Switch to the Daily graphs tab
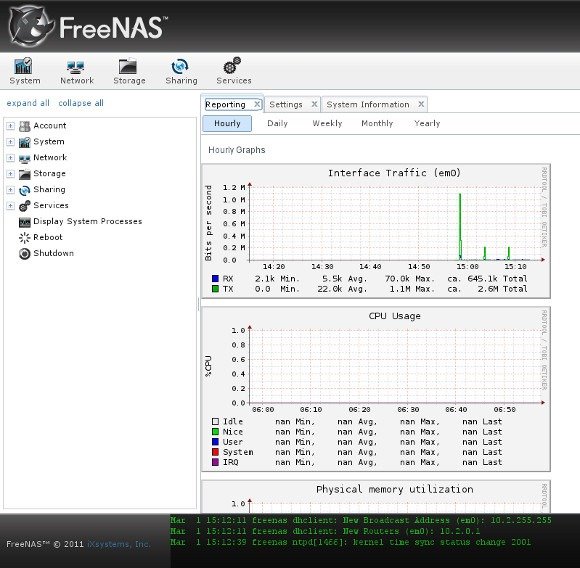This screenshot has width=580, height=568. click(277, 124)
